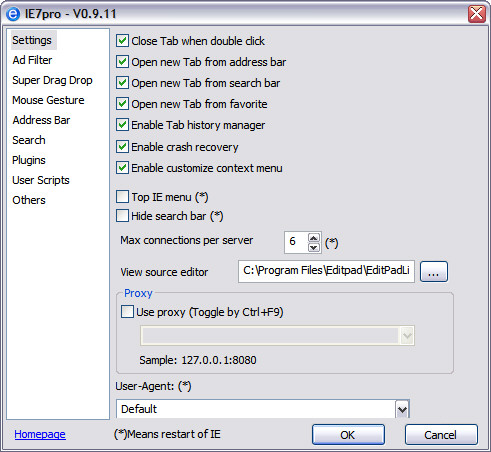491x452 pixels.
Task: Expand the User-Agent dropdown arrow
Action: coord(402,409)
